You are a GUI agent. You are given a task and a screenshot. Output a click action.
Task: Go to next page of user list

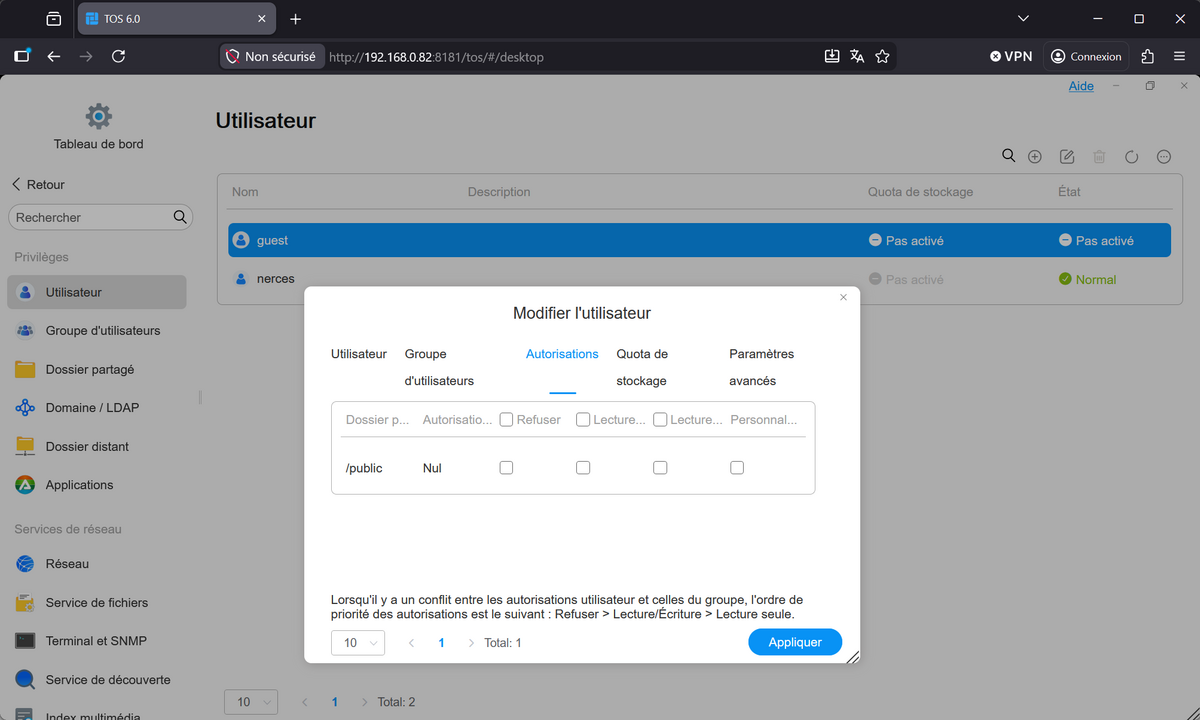point(364,703)
